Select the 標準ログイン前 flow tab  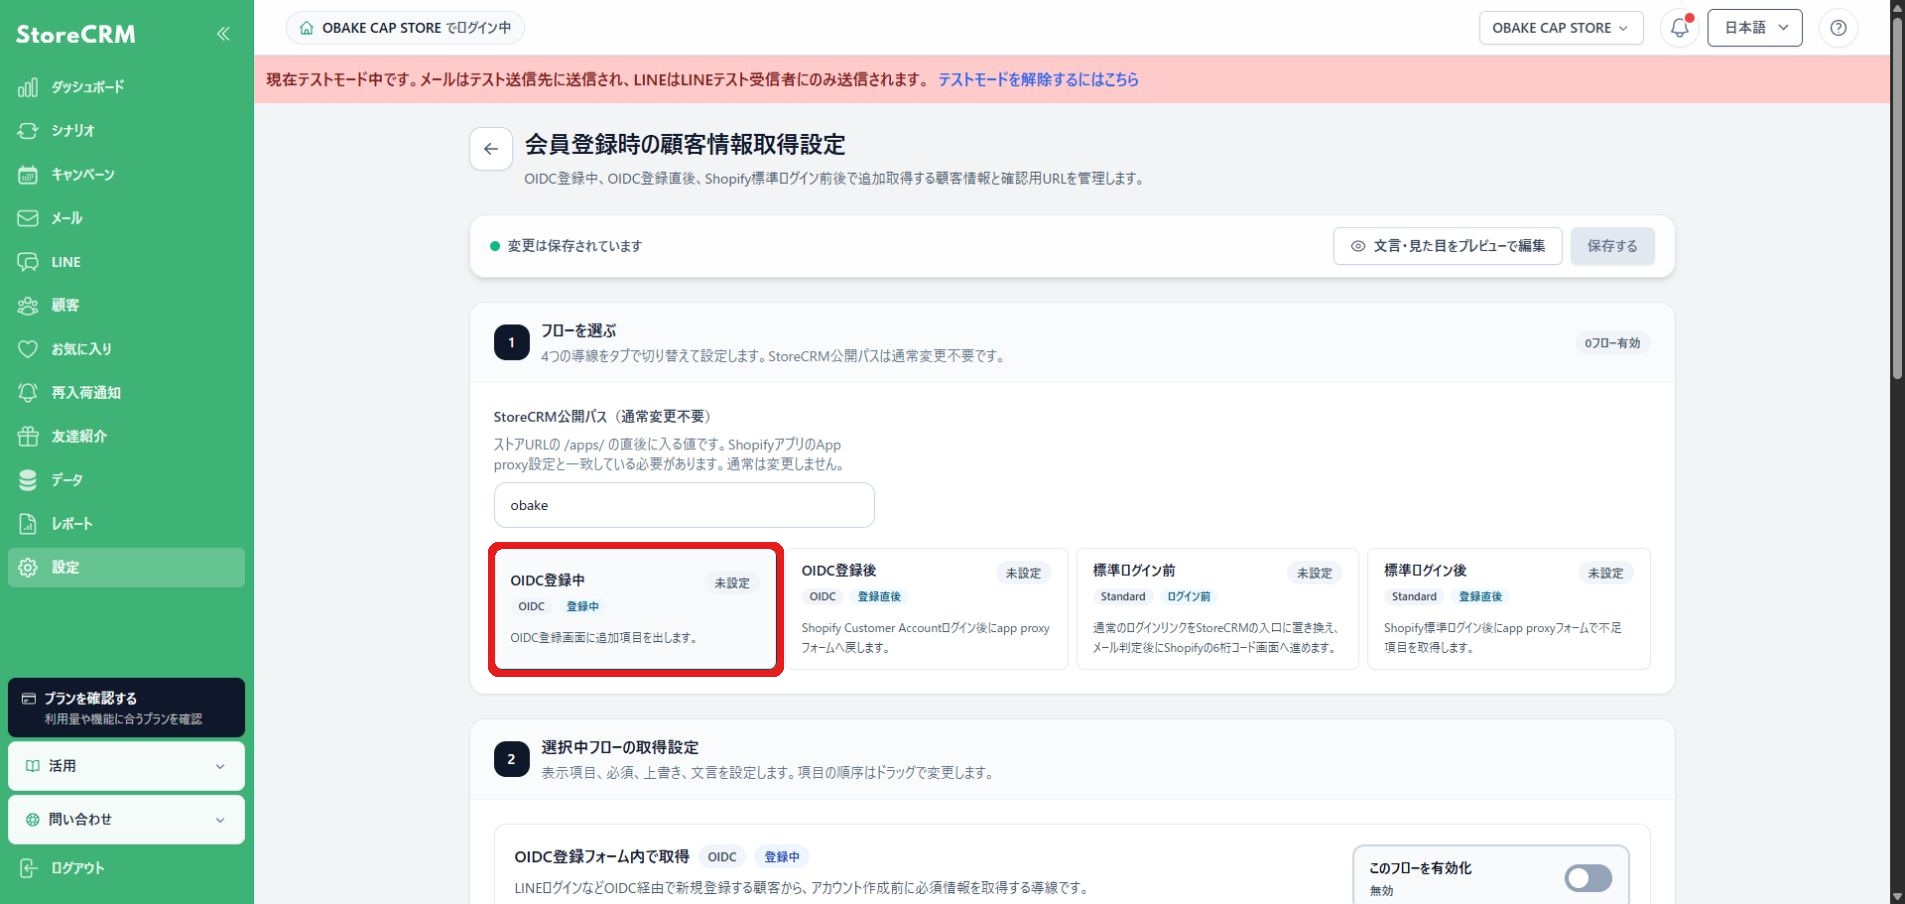[x=1217, y=609]
